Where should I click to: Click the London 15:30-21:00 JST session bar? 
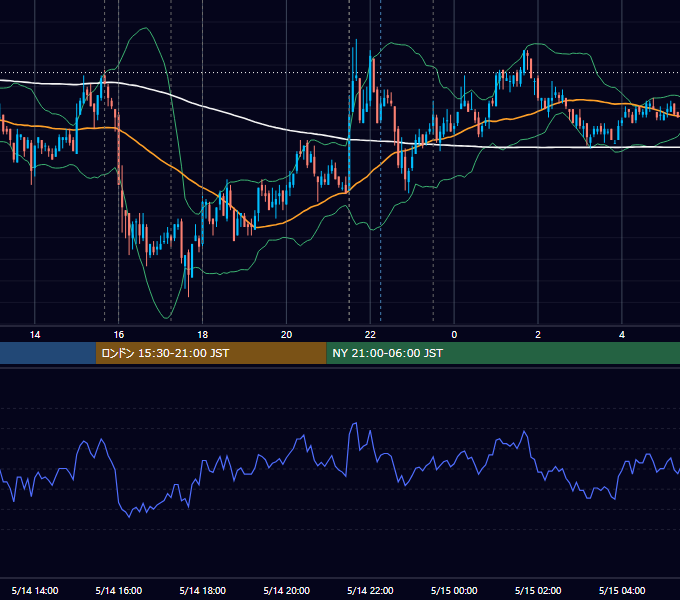coord(211,353)
